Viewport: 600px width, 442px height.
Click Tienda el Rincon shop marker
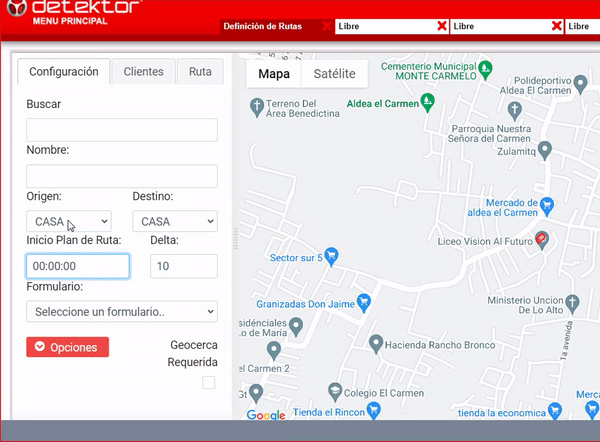pos(373,411)
